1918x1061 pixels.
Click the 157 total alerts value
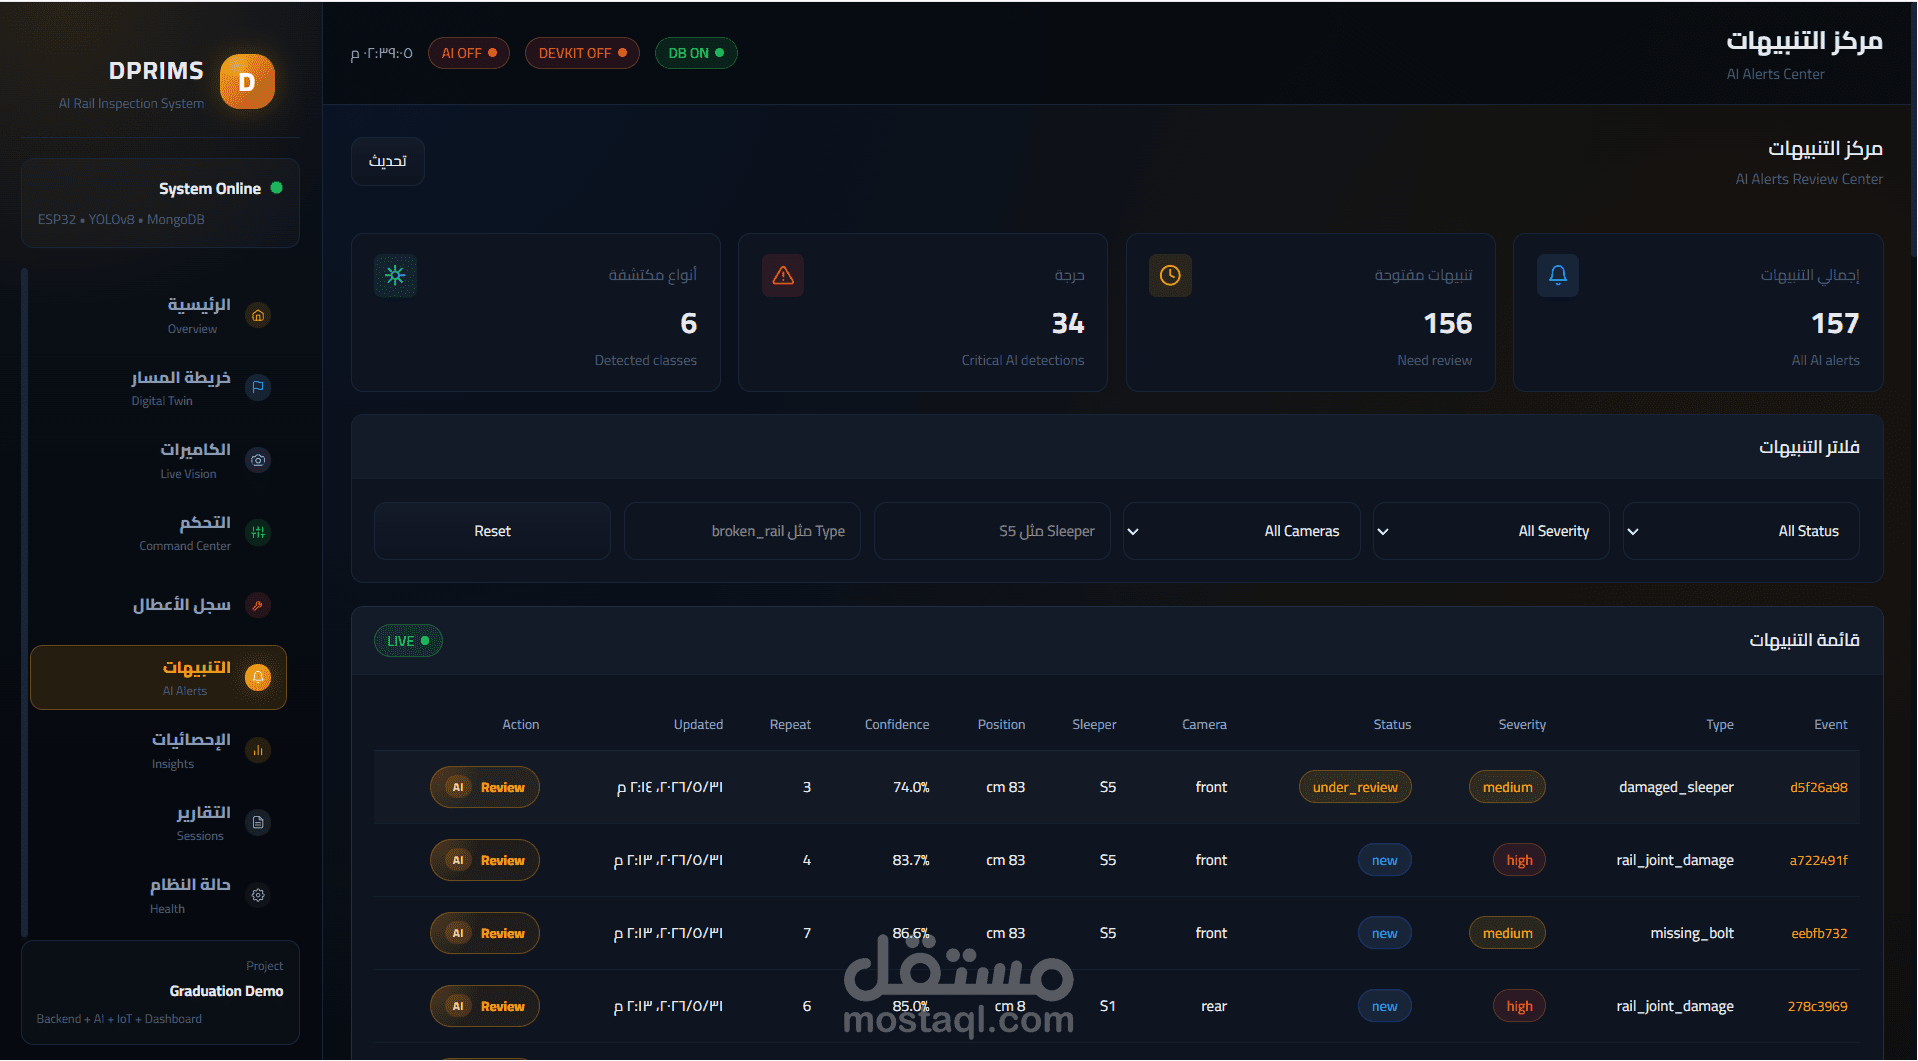click(x=1835, y=324)
